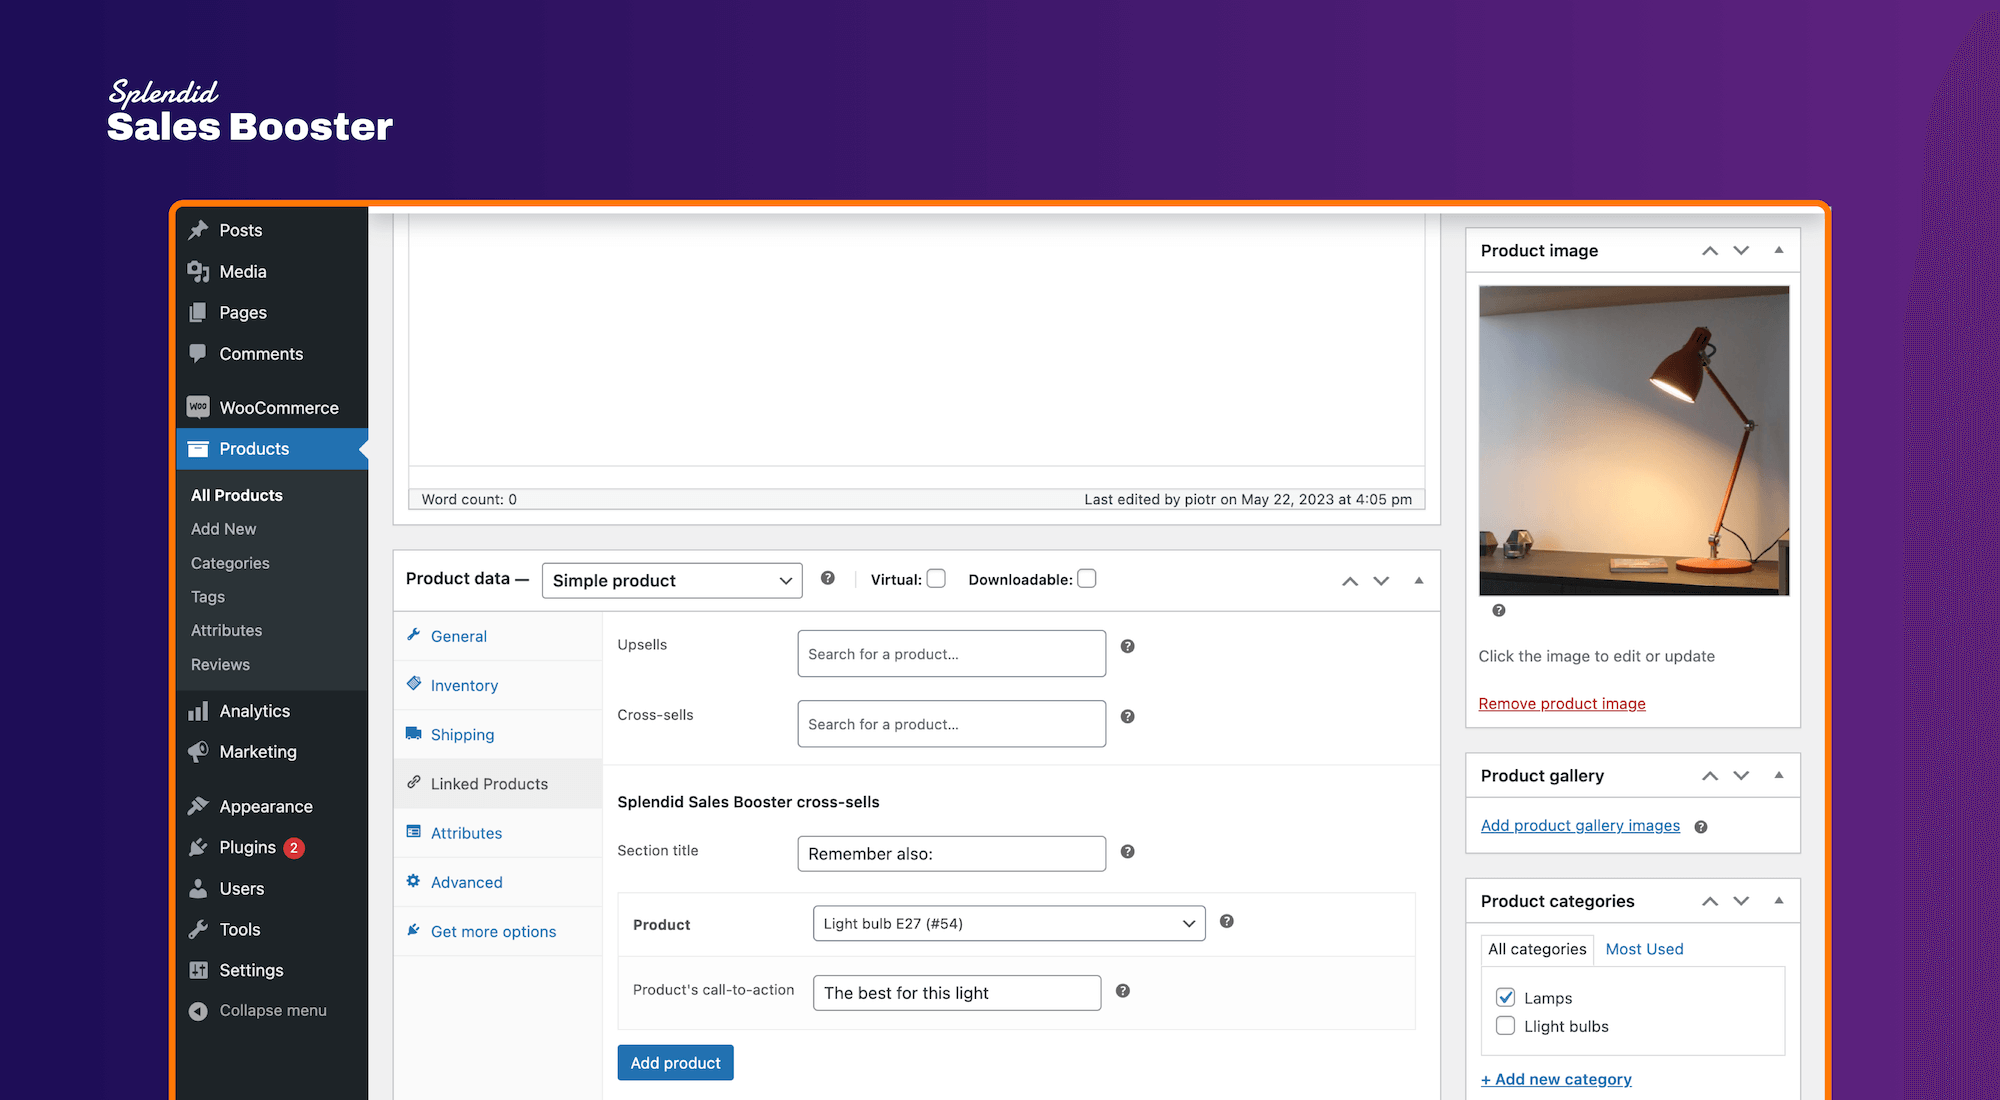Open the Attributes product data tab
Image resolution: width=2000 pixels, height=1100 pixels.
click(x=466, y=833)
